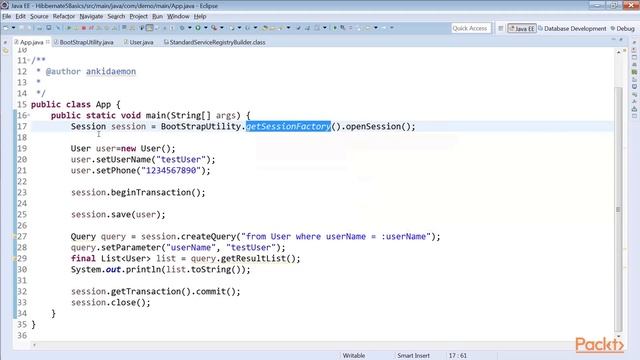Click the Open Perspective icon beside Java EE

point(501,29)
